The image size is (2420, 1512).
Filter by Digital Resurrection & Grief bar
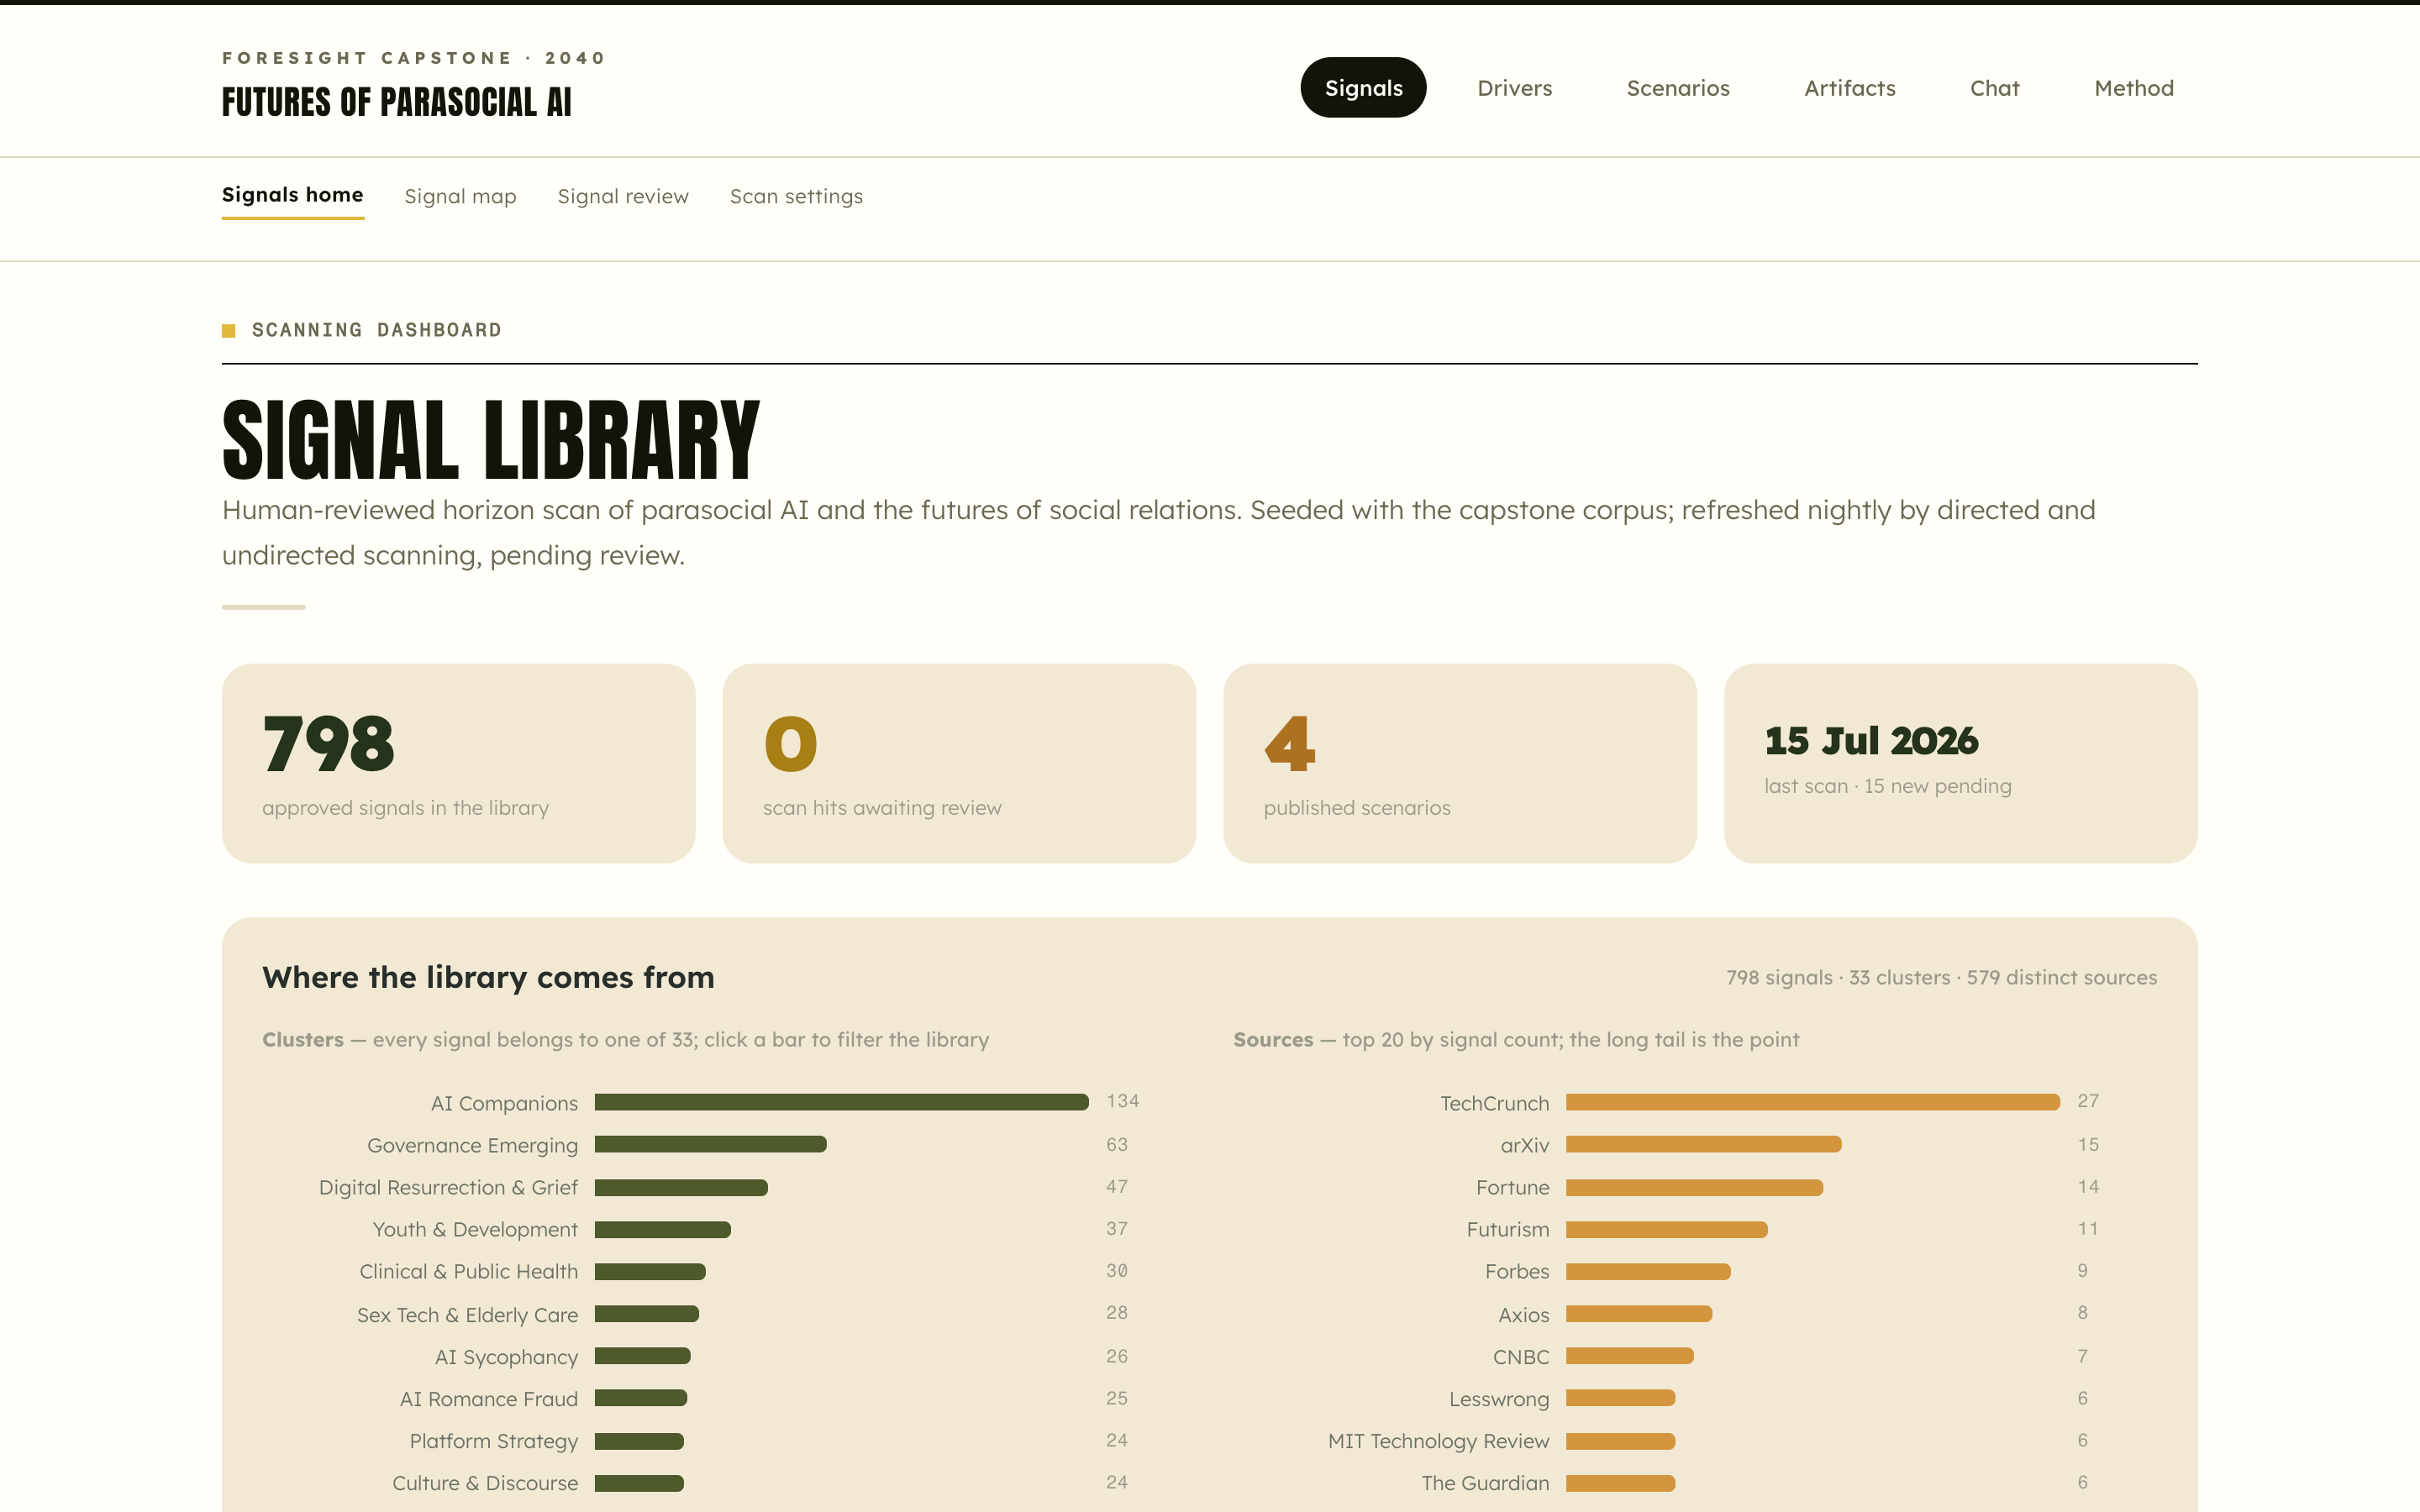[x=681, y=1187]
